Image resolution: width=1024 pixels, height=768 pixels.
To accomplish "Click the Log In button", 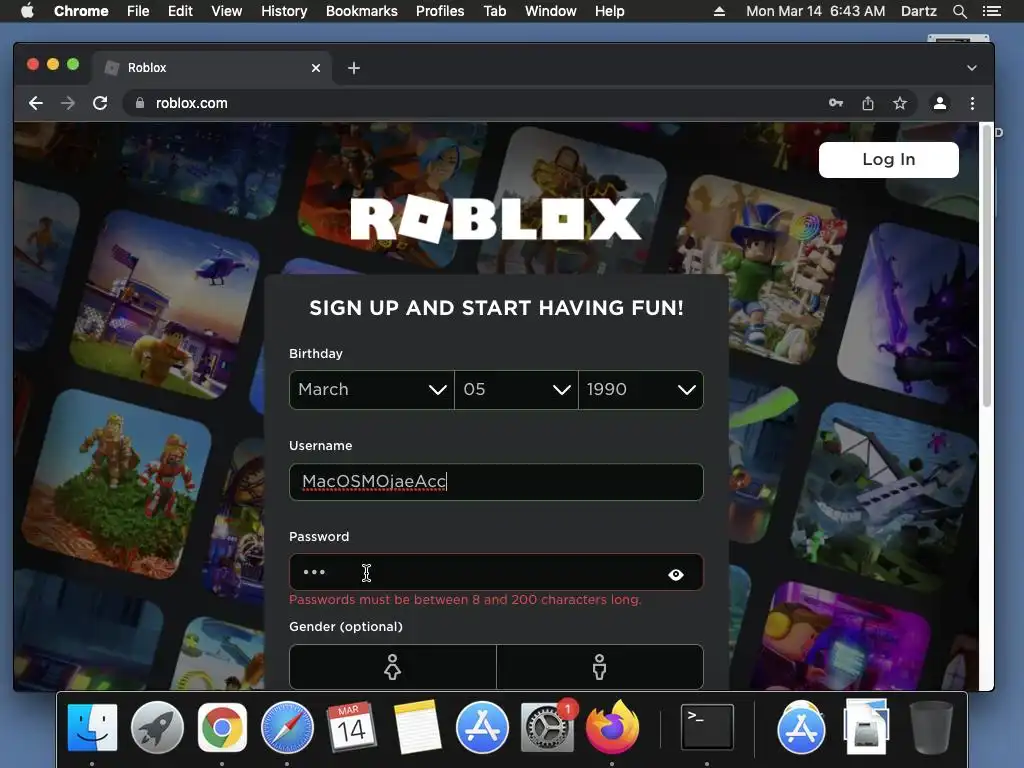I will [x=889, y=160].
